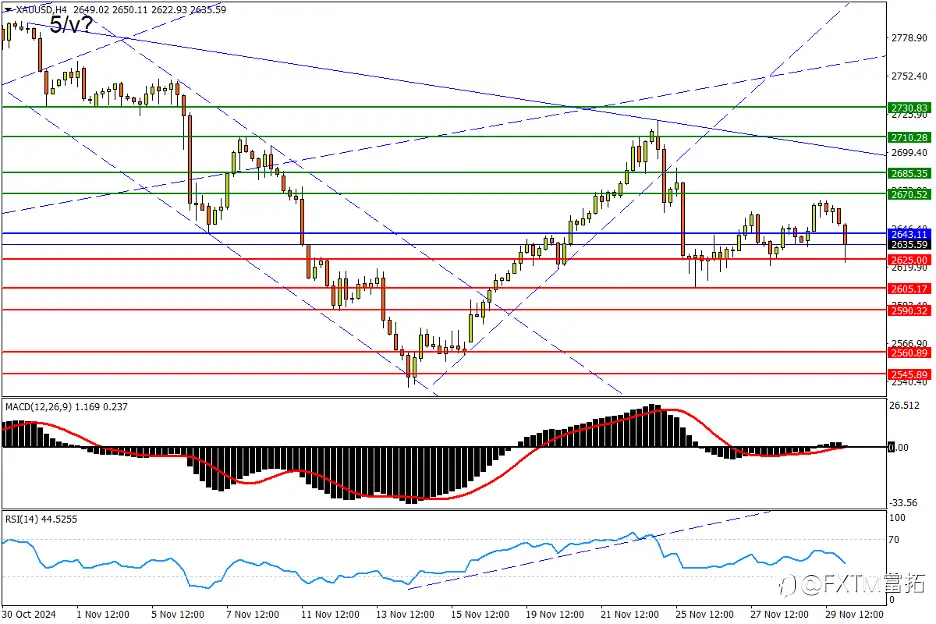Select the red 2605.17 support price tag

click(x=909, y=289)
